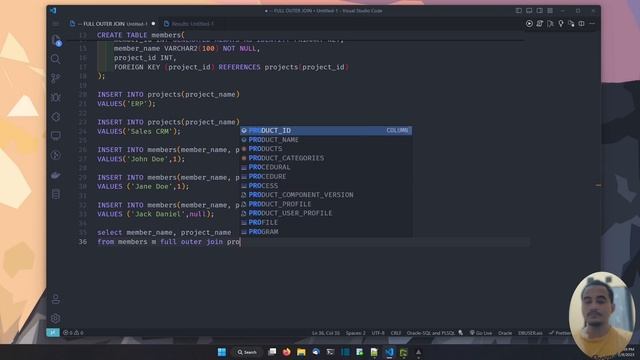The image size is (640, 360).
Task: Open File Explorer from the taskbar
Action: [301, 352]
